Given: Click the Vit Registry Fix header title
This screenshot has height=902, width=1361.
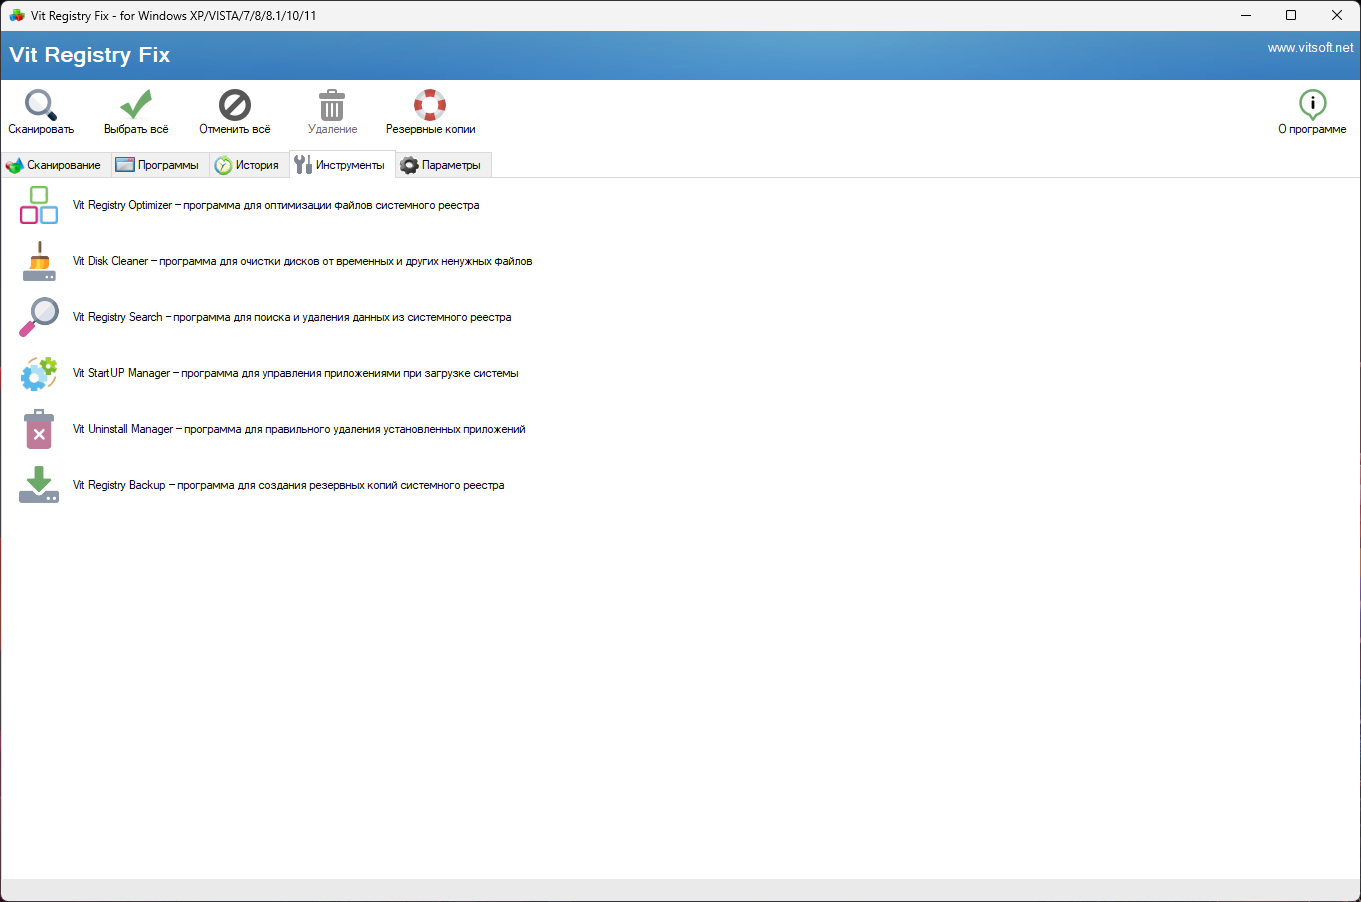Looking at the screenshot, I should (90, 55).
